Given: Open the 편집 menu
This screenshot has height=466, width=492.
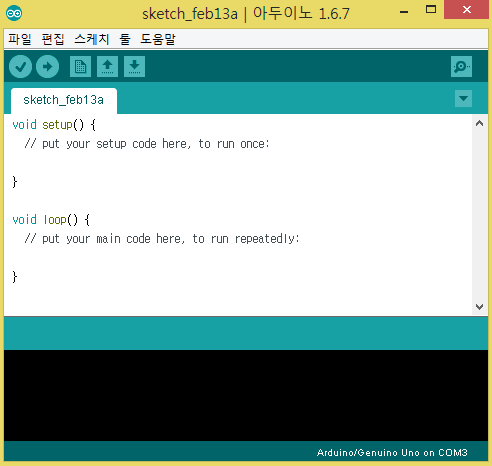Looking at the screenshot, I should tap(53, 39).
